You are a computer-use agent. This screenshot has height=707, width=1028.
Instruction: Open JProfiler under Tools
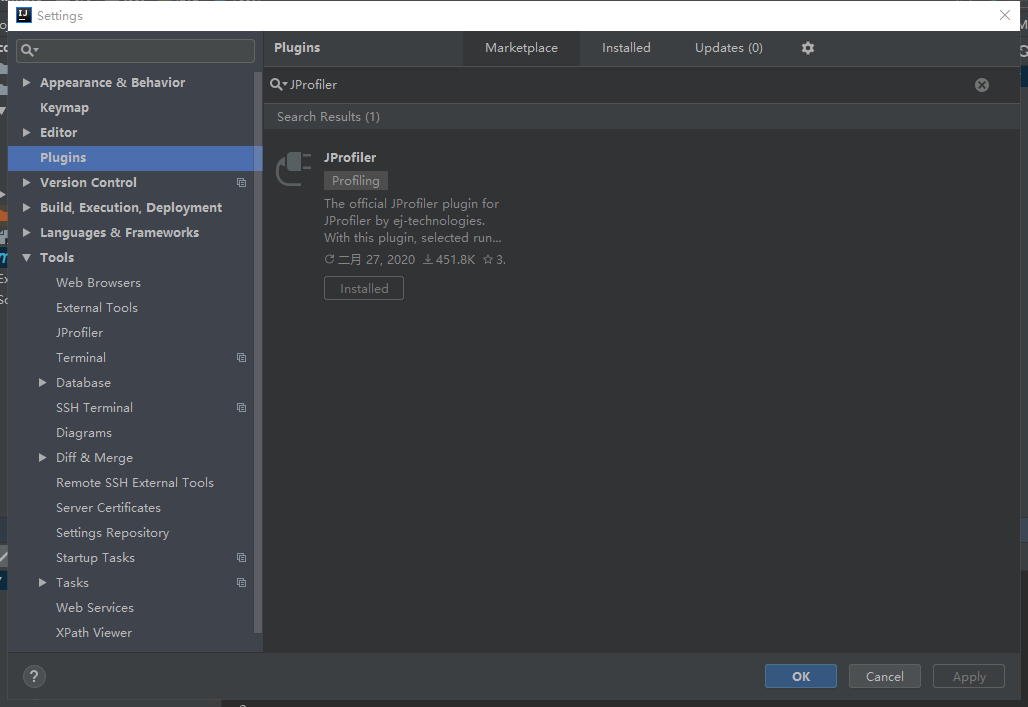coord(79,333)
